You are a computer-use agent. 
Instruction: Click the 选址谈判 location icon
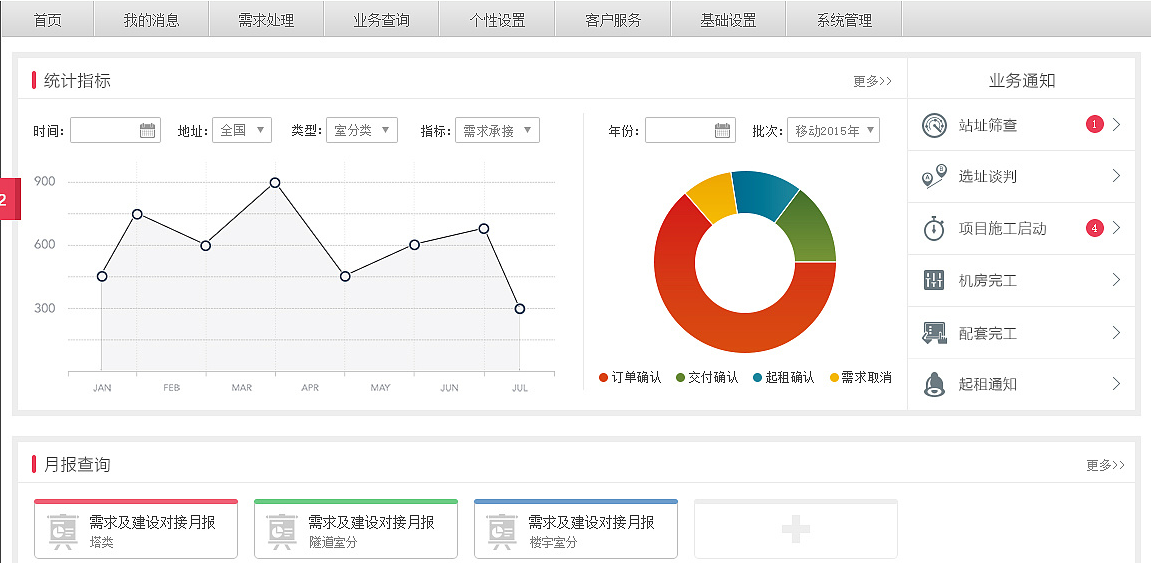tap(933, 177)
